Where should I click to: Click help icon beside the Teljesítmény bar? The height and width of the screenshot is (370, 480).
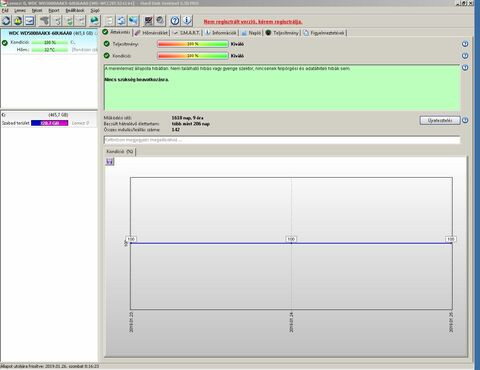point(465,44)
